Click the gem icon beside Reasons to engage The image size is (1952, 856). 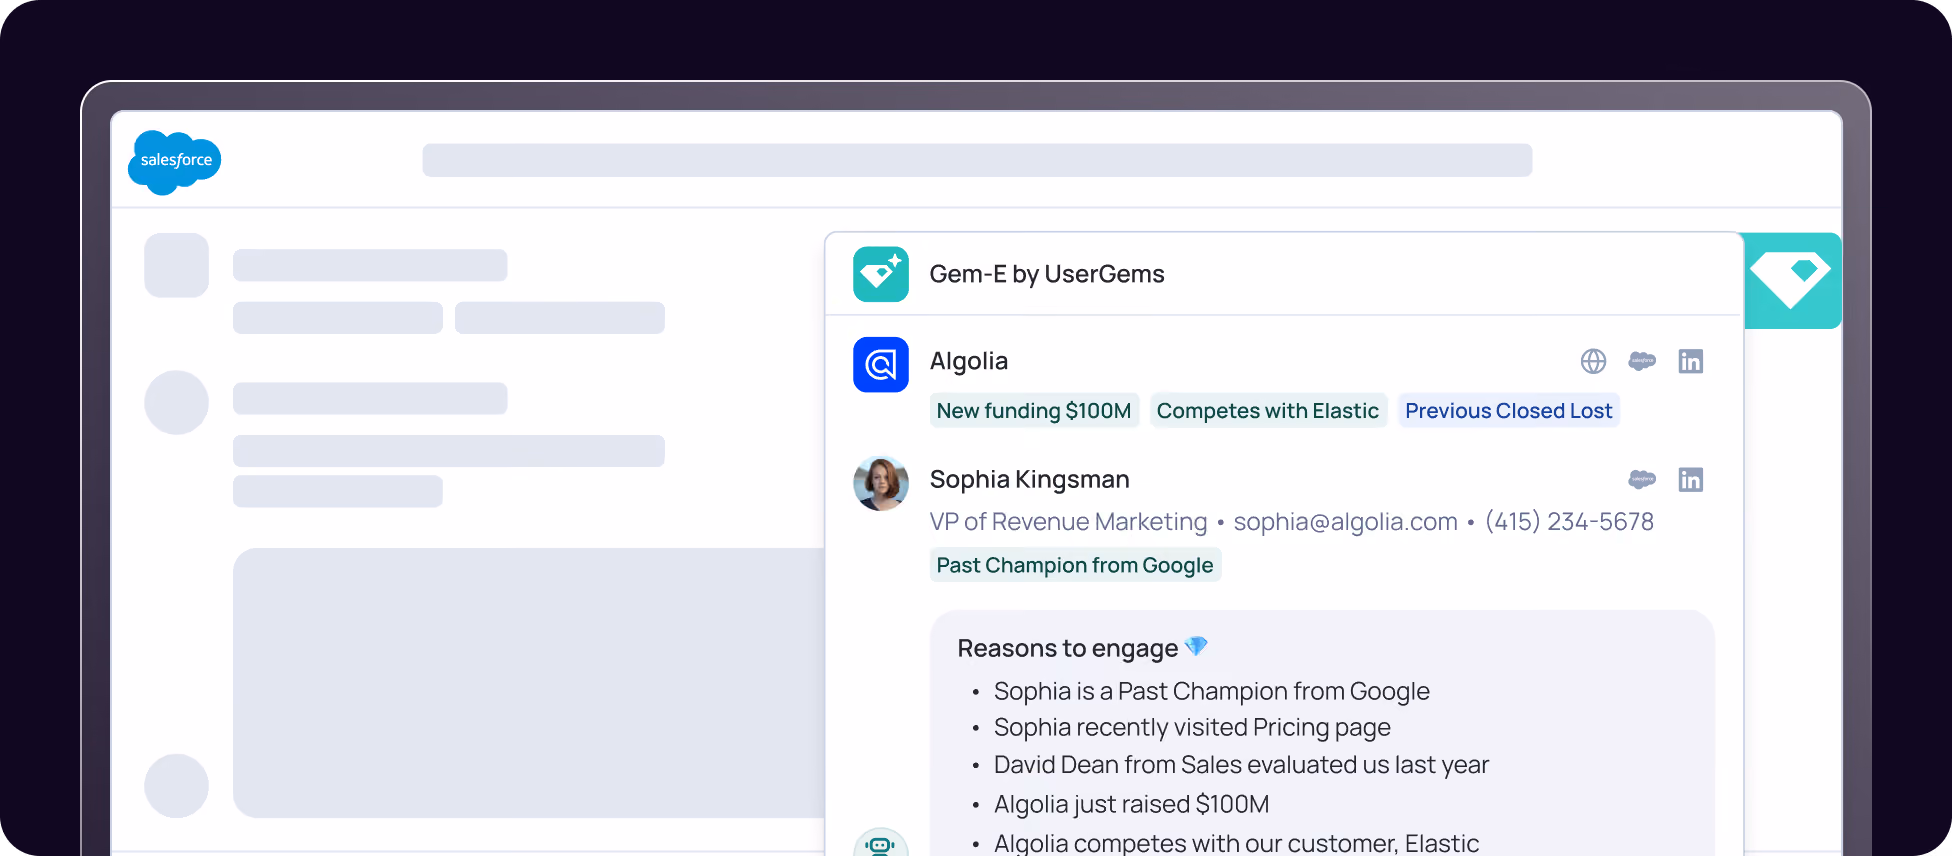tap(1196, 647)
